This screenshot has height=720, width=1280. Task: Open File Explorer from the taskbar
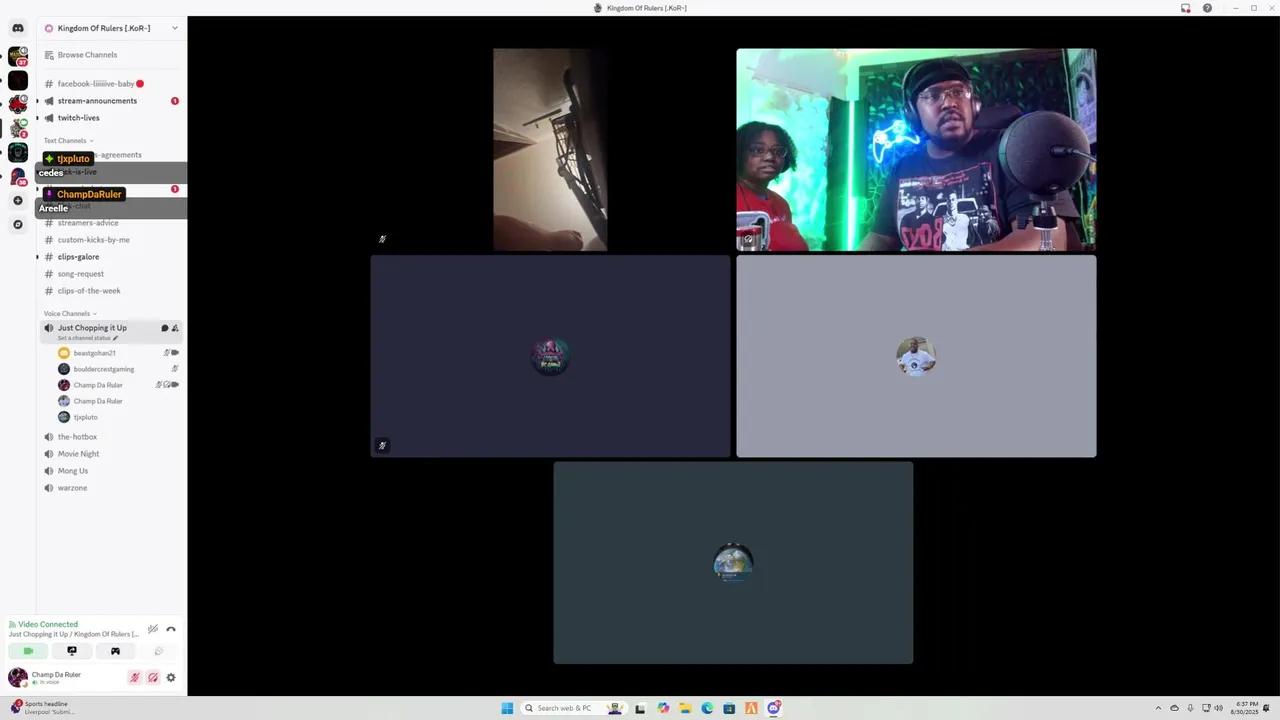tap(685, 708)
